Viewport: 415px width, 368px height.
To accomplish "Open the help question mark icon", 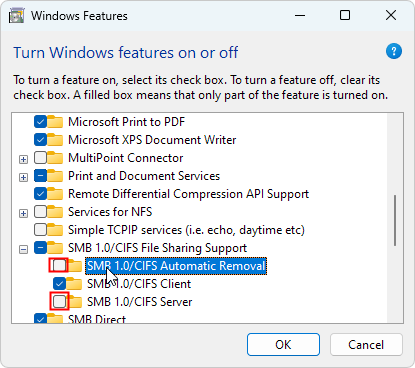I will coord(394,51).
